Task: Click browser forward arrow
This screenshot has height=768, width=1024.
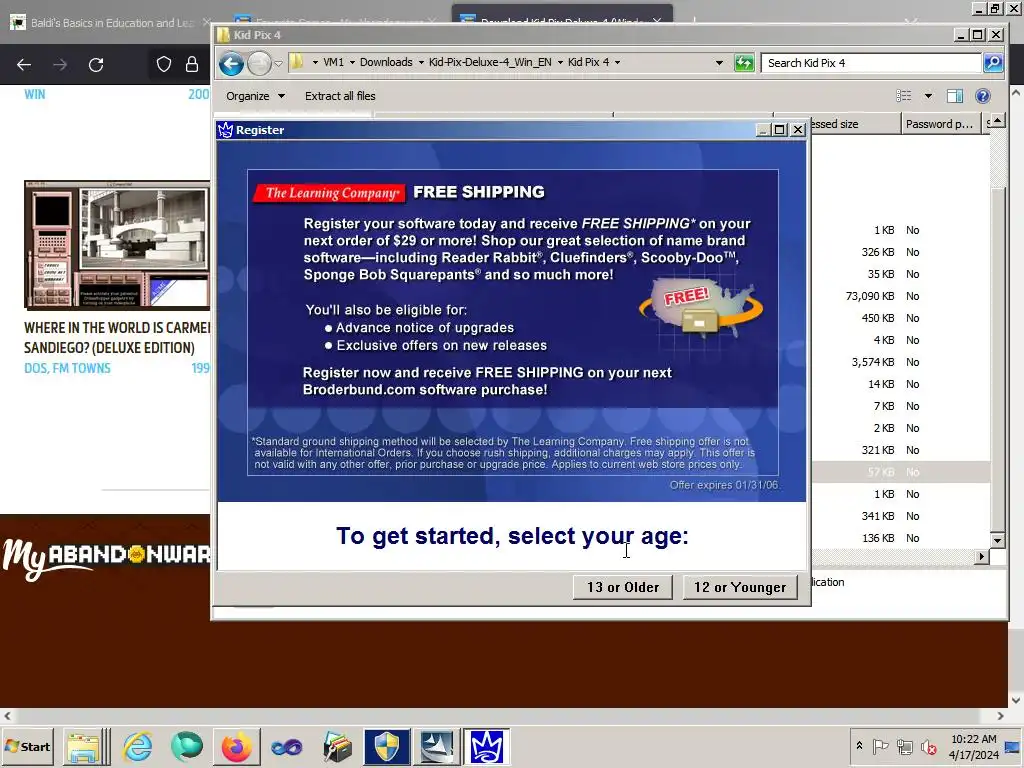Action: point(59,64)
